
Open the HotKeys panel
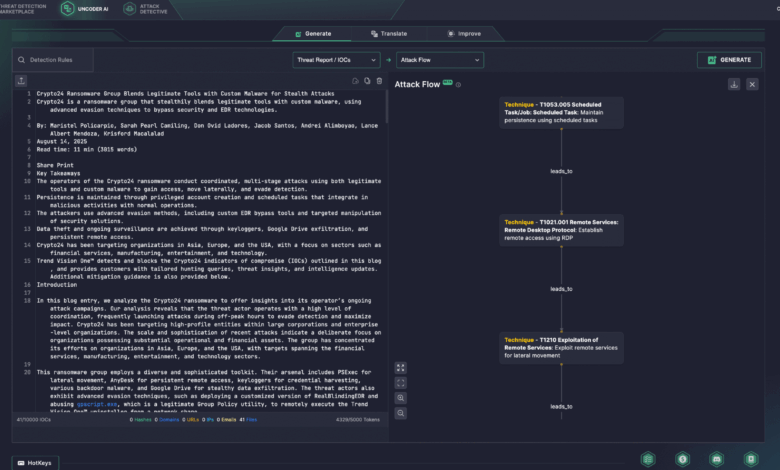(x=35, y=463)
